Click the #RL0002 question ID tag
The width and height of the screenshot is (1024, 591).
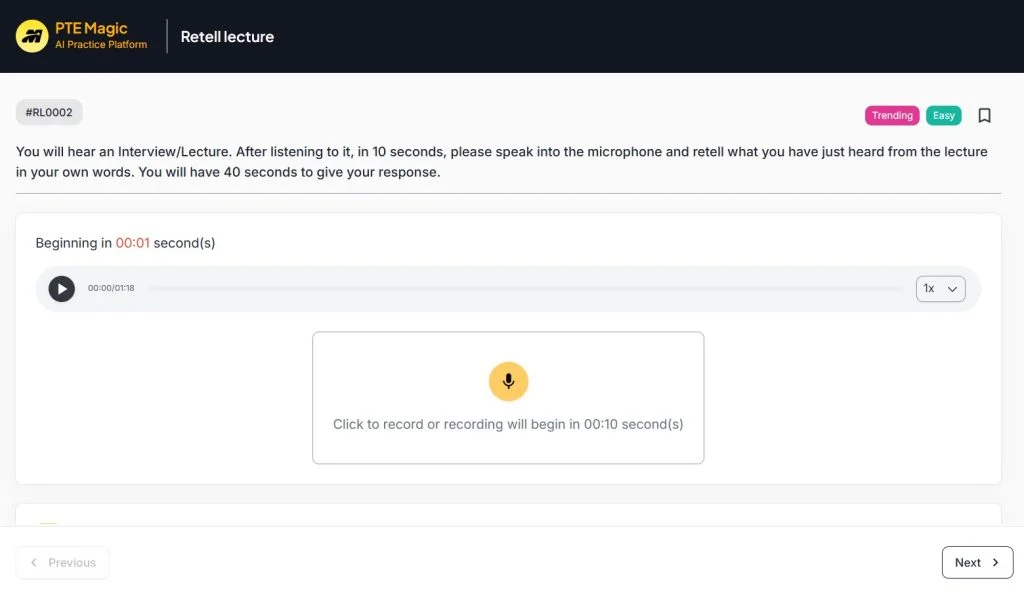pos(49,113)
